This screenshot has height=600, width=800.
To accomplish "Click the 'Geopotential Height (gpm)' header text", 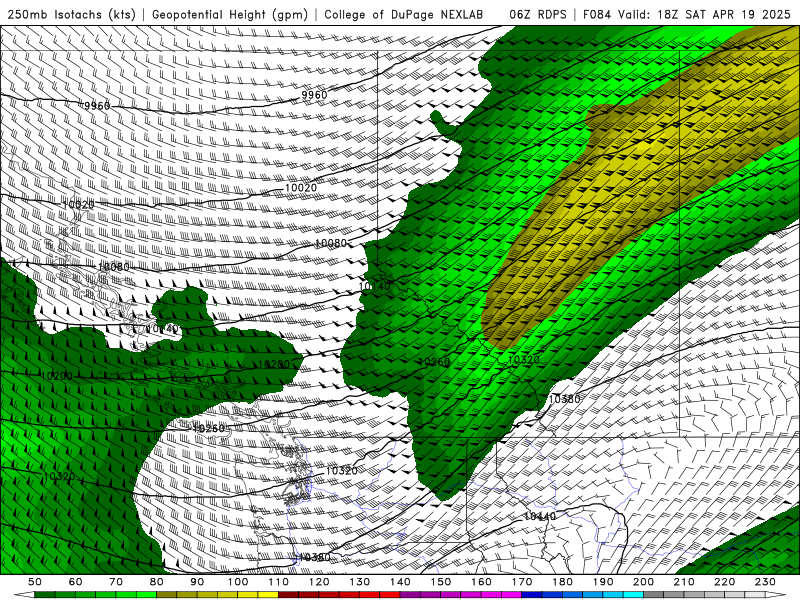I will (x=230, y=15).
